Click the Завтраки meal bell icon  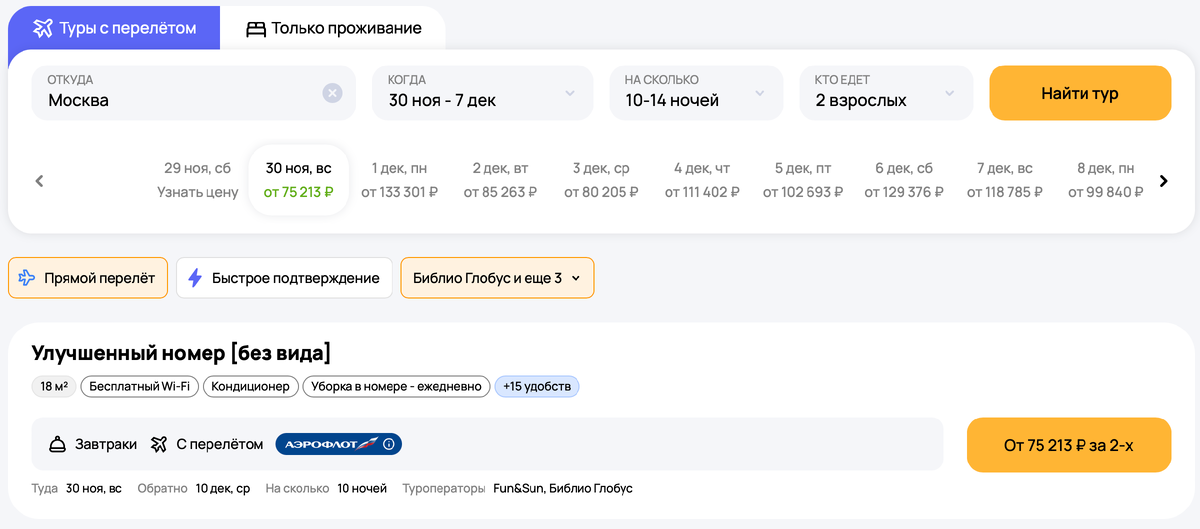58,444
